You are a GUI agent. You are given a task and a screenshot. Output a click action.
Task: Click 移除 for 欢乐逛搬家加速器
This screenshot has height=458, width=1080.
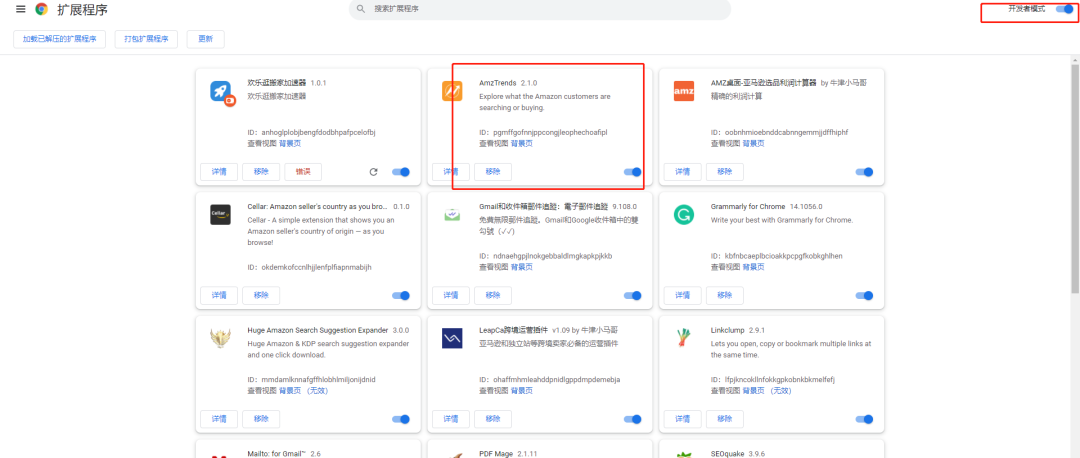261,172
